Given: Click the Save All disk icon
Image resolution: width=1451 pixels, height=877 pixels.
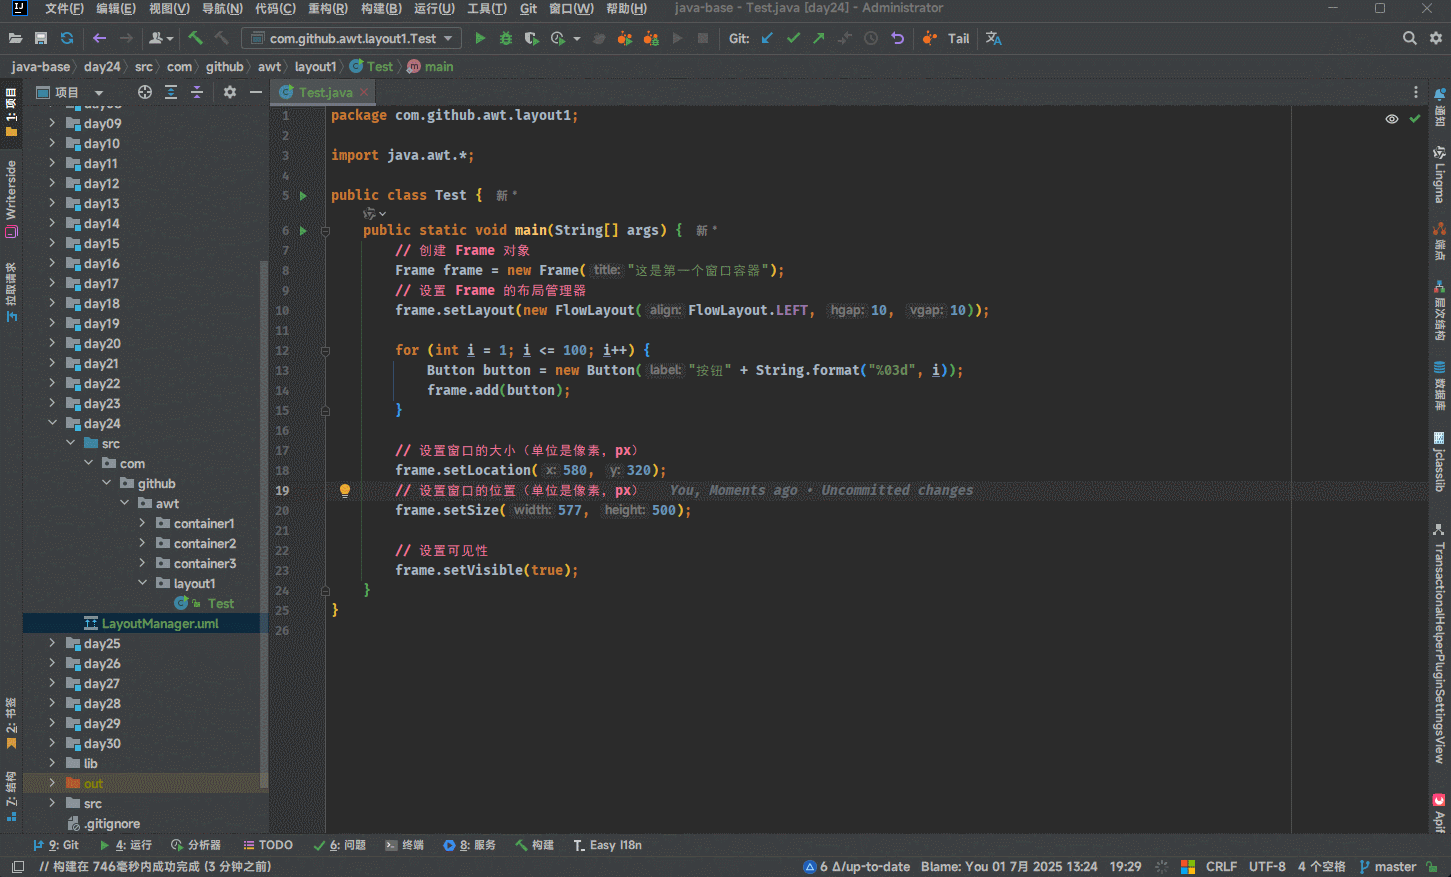Looking at the screenshot, I should tap(41, 38).
